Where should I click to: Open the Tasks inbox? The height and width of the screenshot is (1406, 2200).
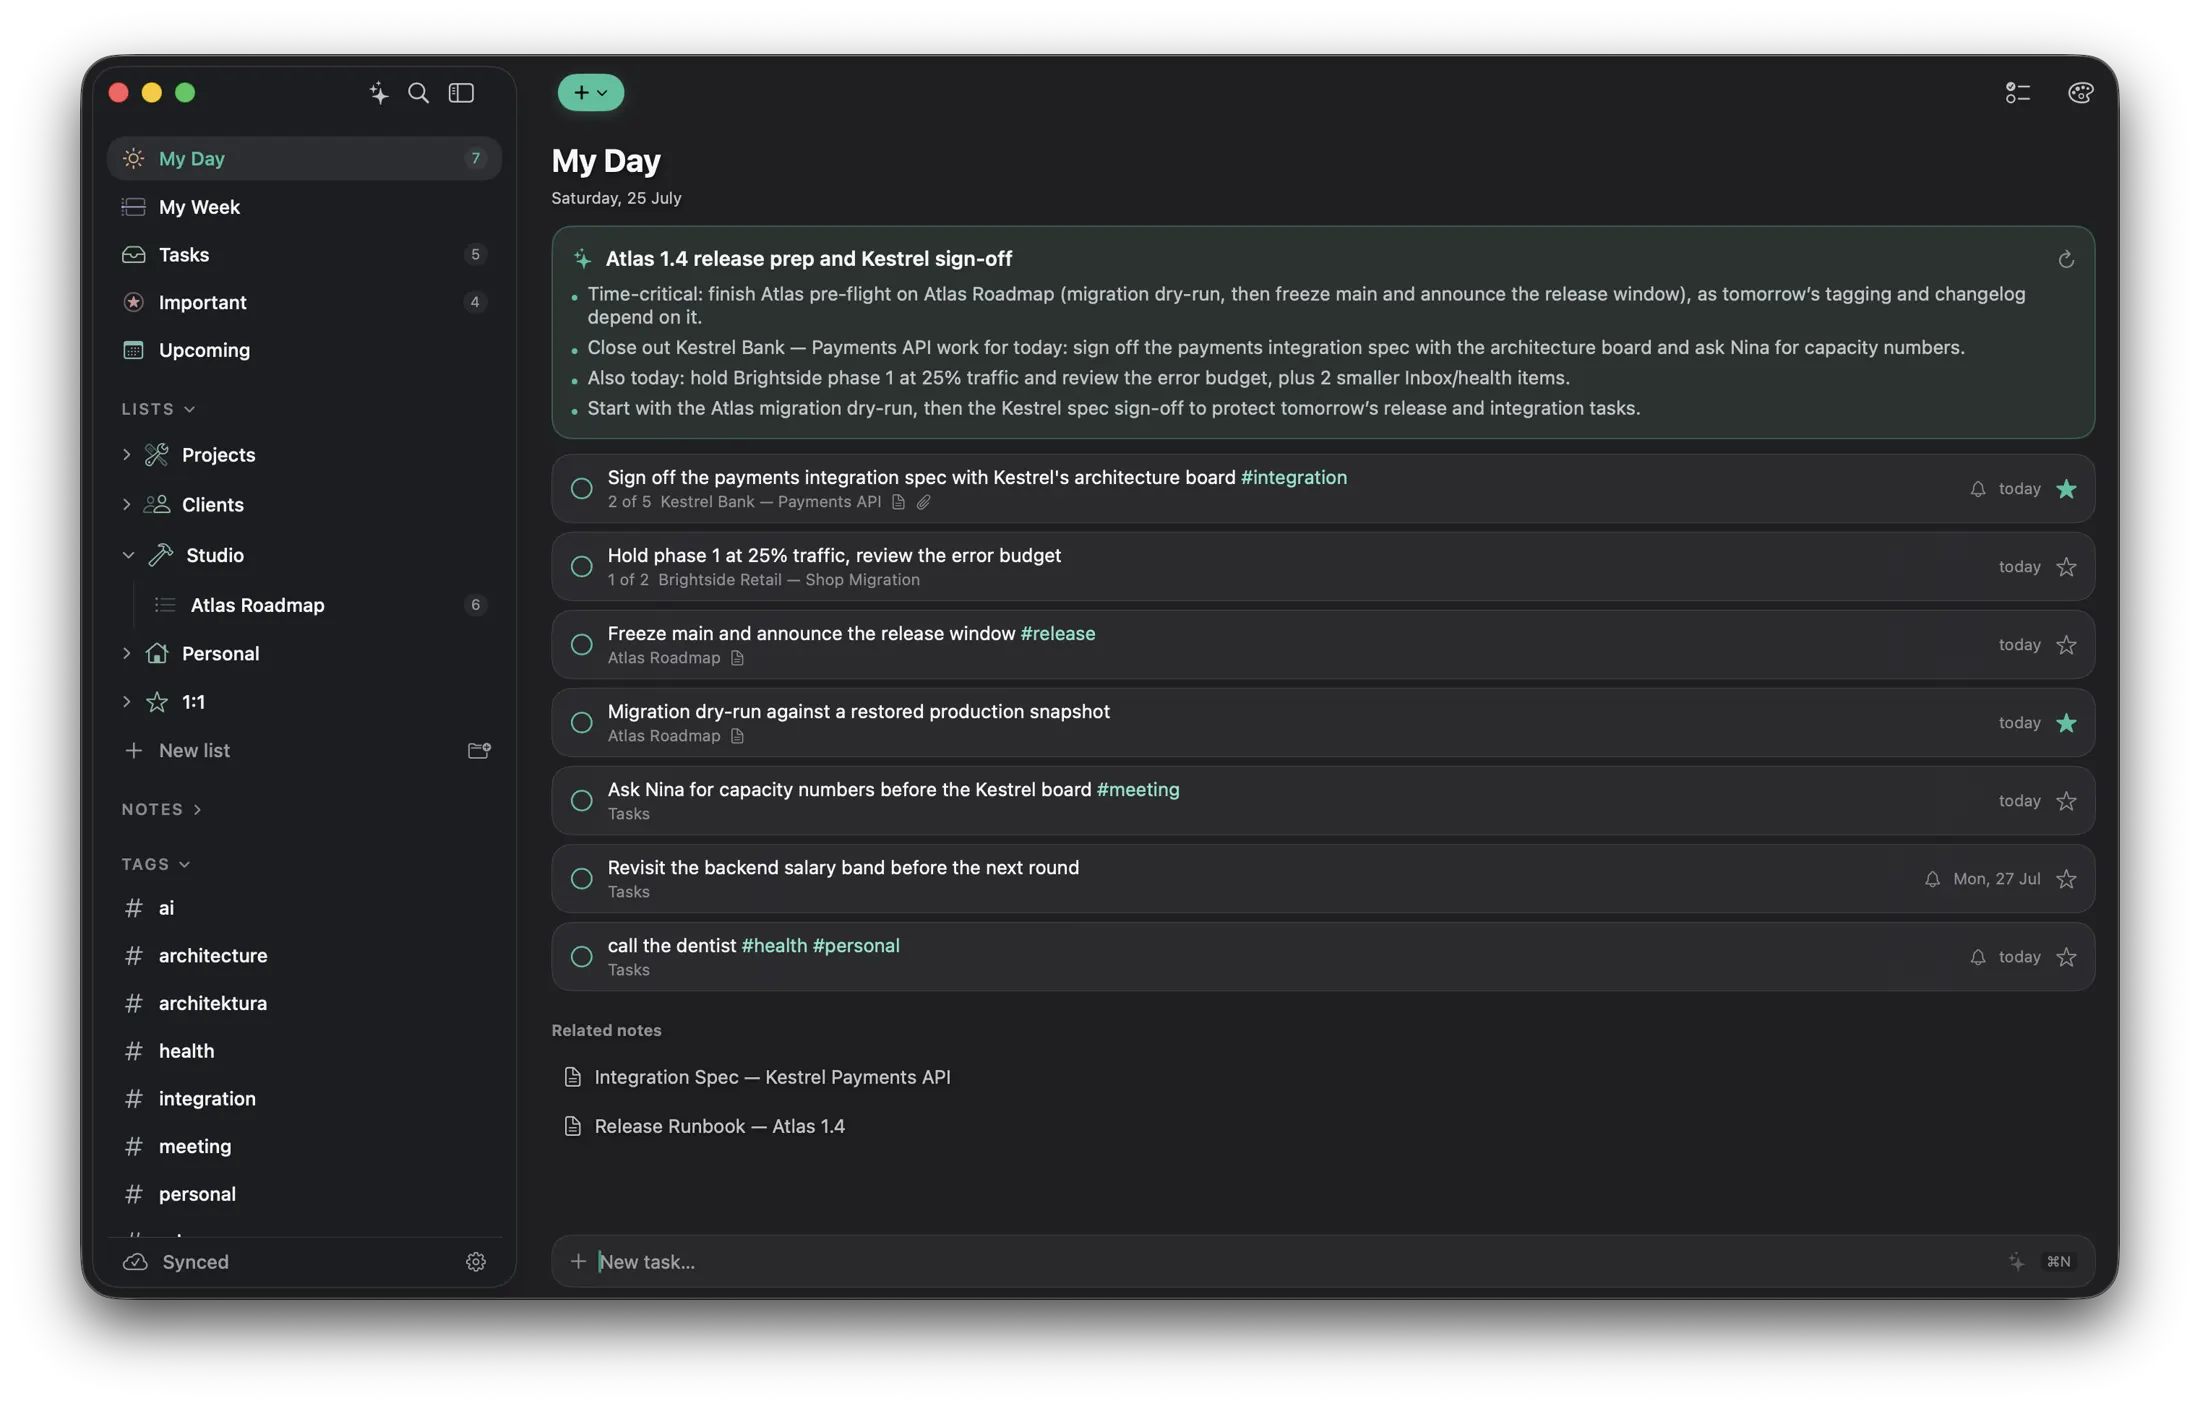coord(304,255)
